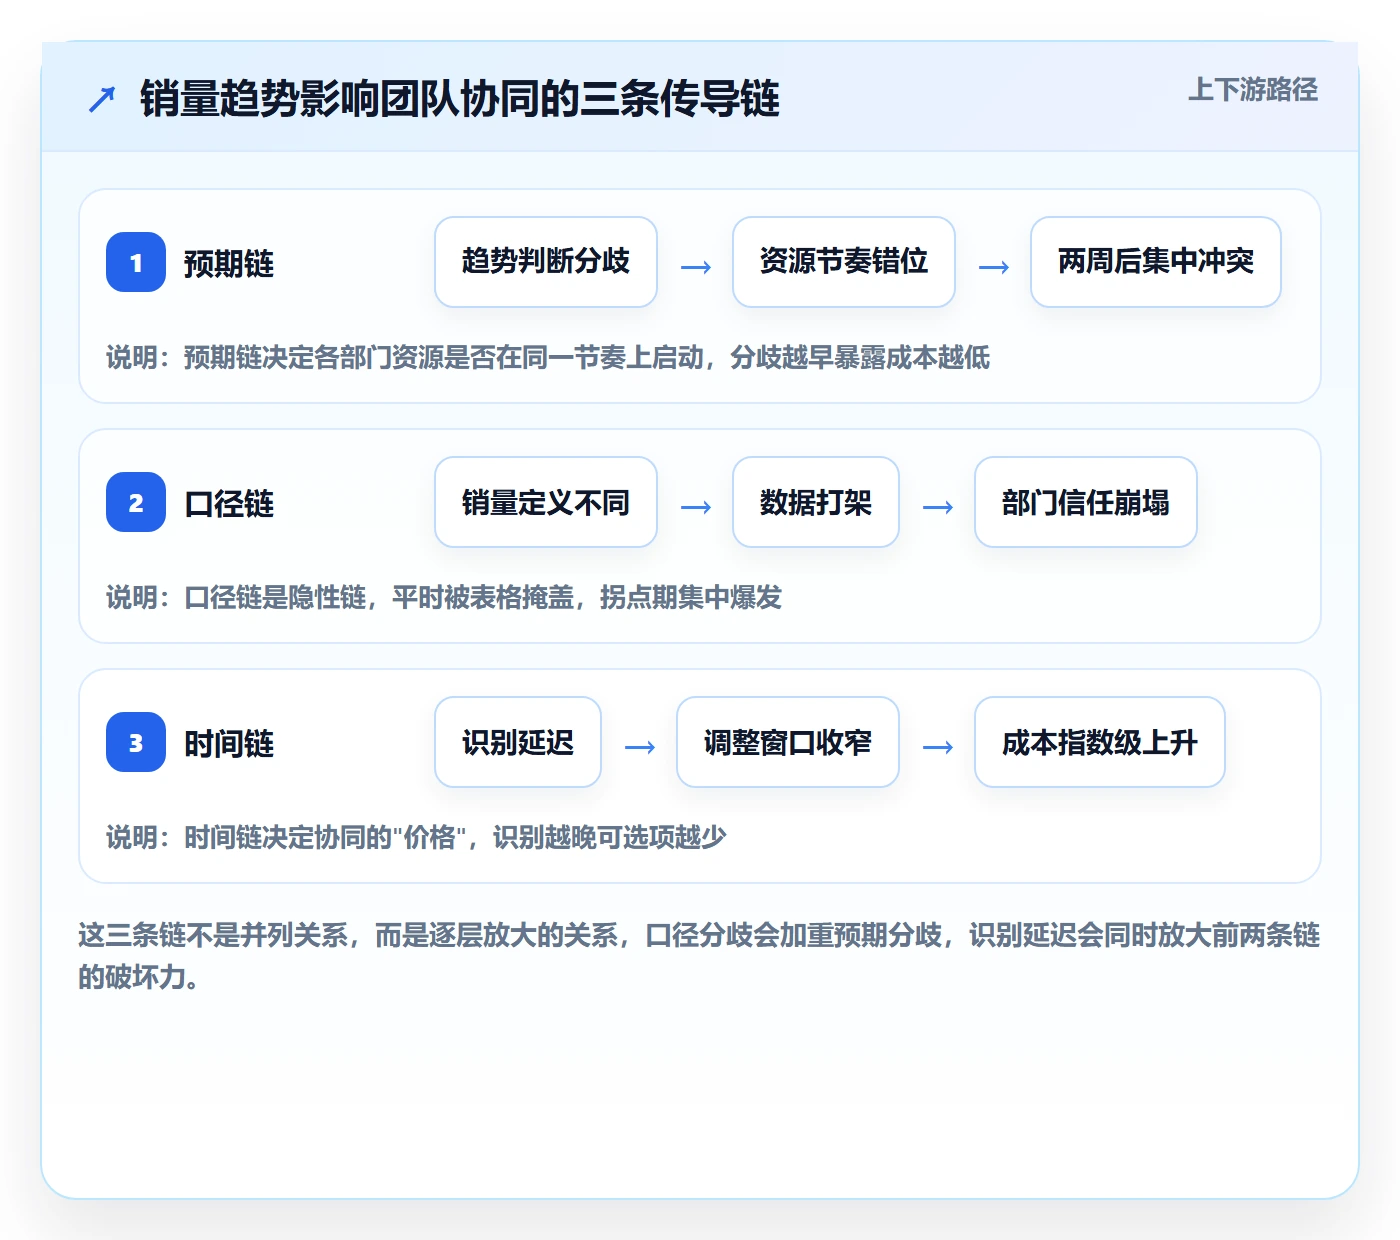The image size is (1400, 1240).
Task: Click the title 销量趋势影响团队协同的三条传导链
Action: pos(460,99)
